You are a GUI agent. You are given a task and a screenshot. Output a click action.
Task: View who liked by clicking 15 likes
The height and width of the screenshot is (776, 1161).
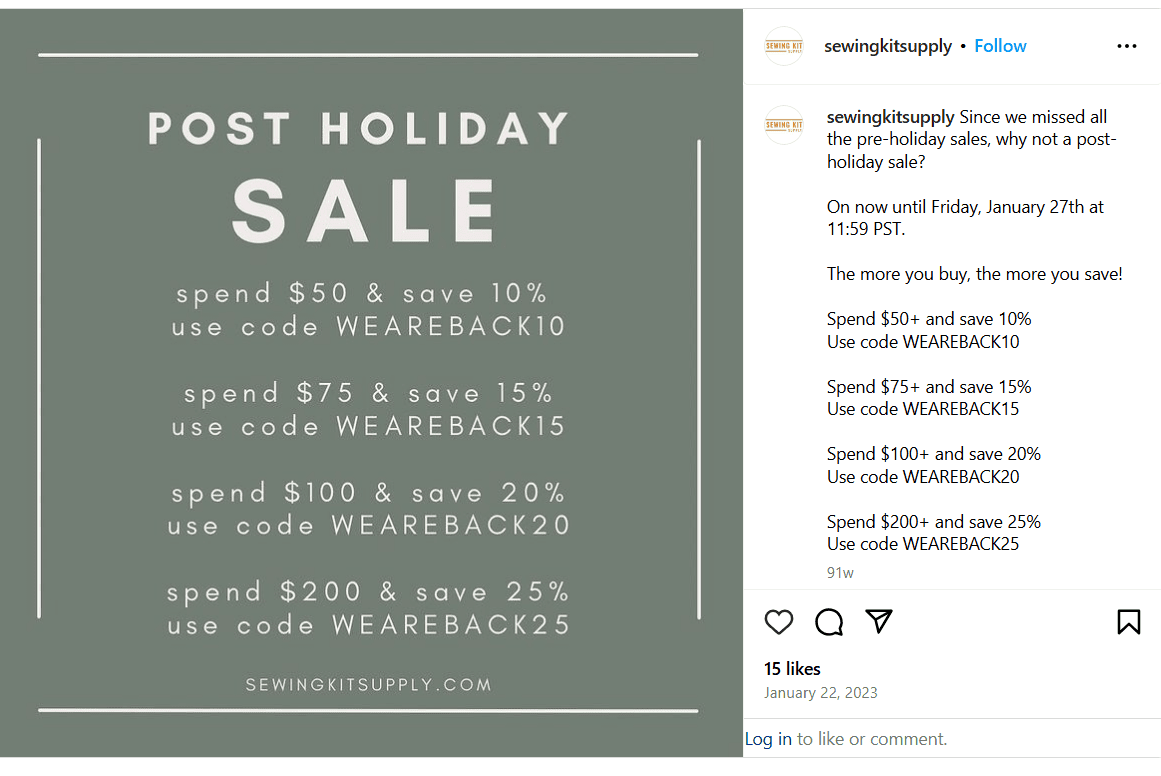[x=792, y=668]
